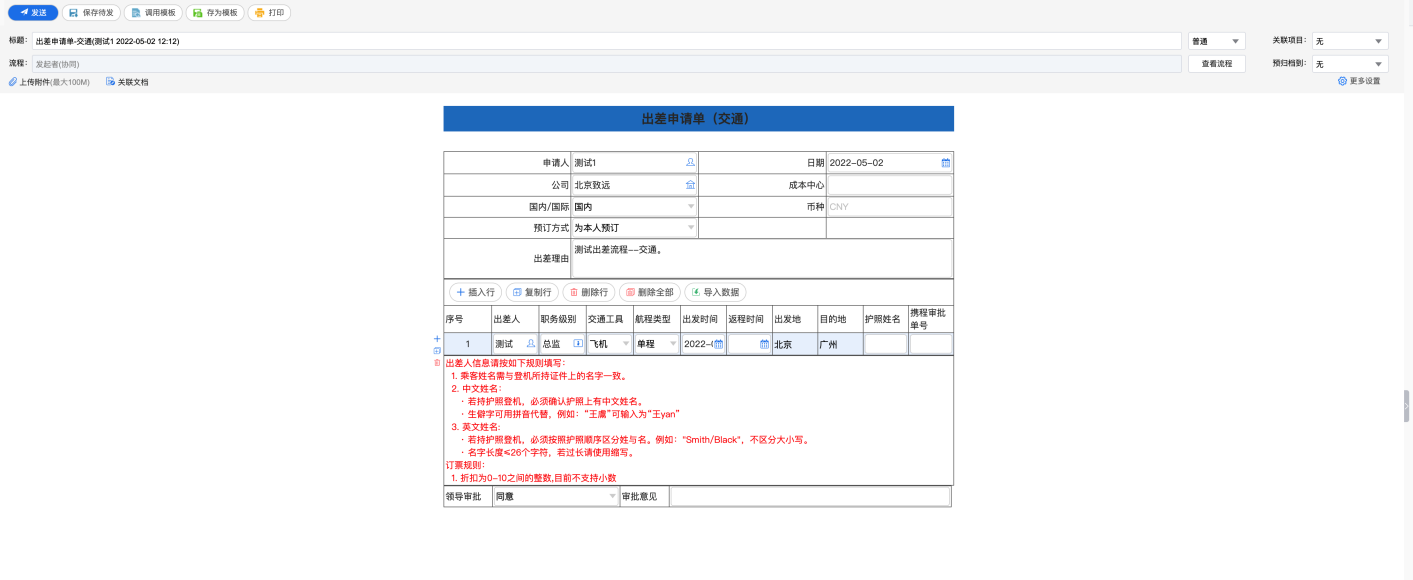Click 保存待发 save draft button
The image size is (1413, 580).
click(x=91, y=13)
